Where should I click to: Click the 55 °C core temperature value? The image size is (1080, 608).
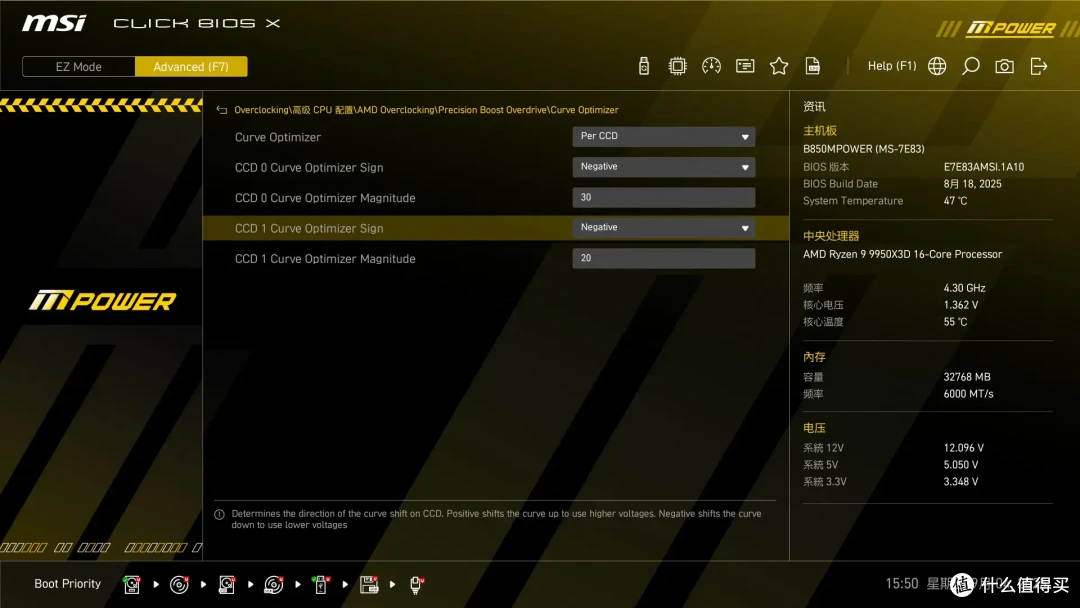click(955, 322)
